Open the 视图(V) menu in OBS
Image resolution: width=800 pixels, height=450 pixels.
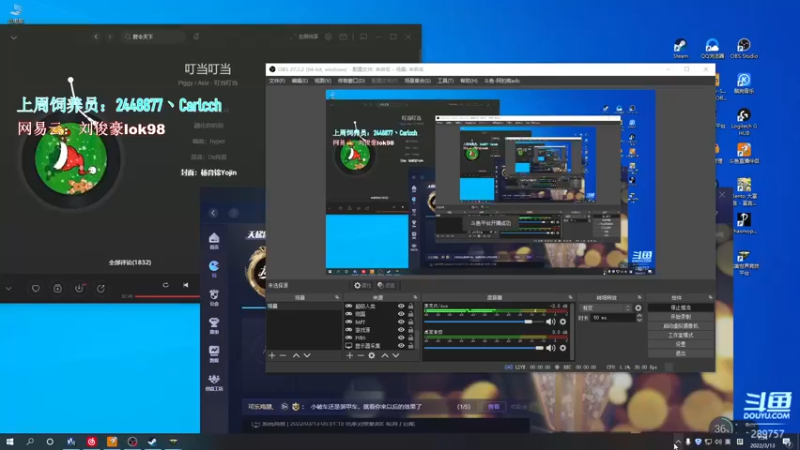coord(322,81)
